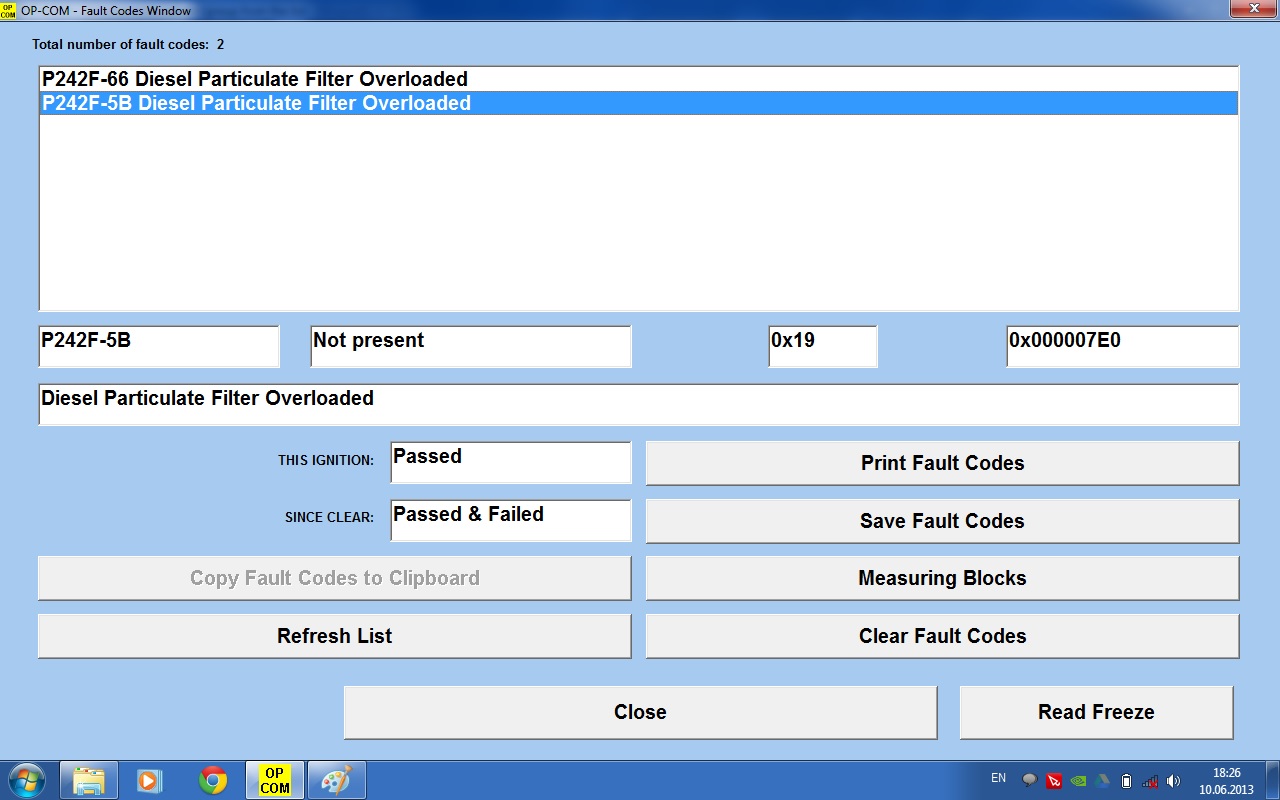Launch Windows Media Player from taskbar
This screenshot has height=800, width=1280.
point(149,779)
